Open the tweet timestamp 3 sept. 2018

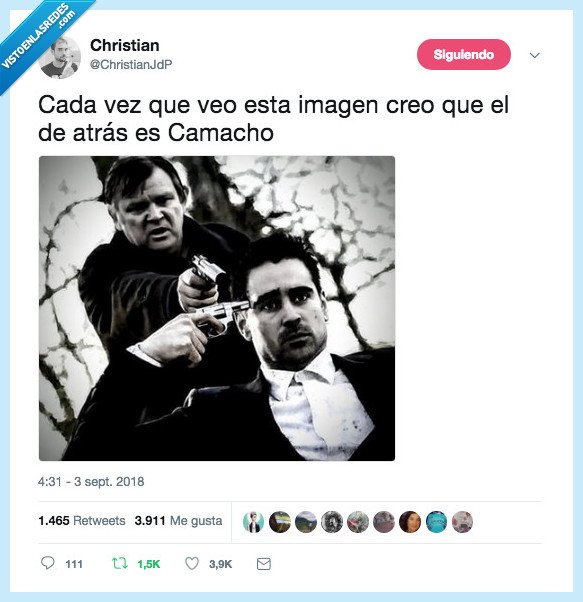pos(91,481)
